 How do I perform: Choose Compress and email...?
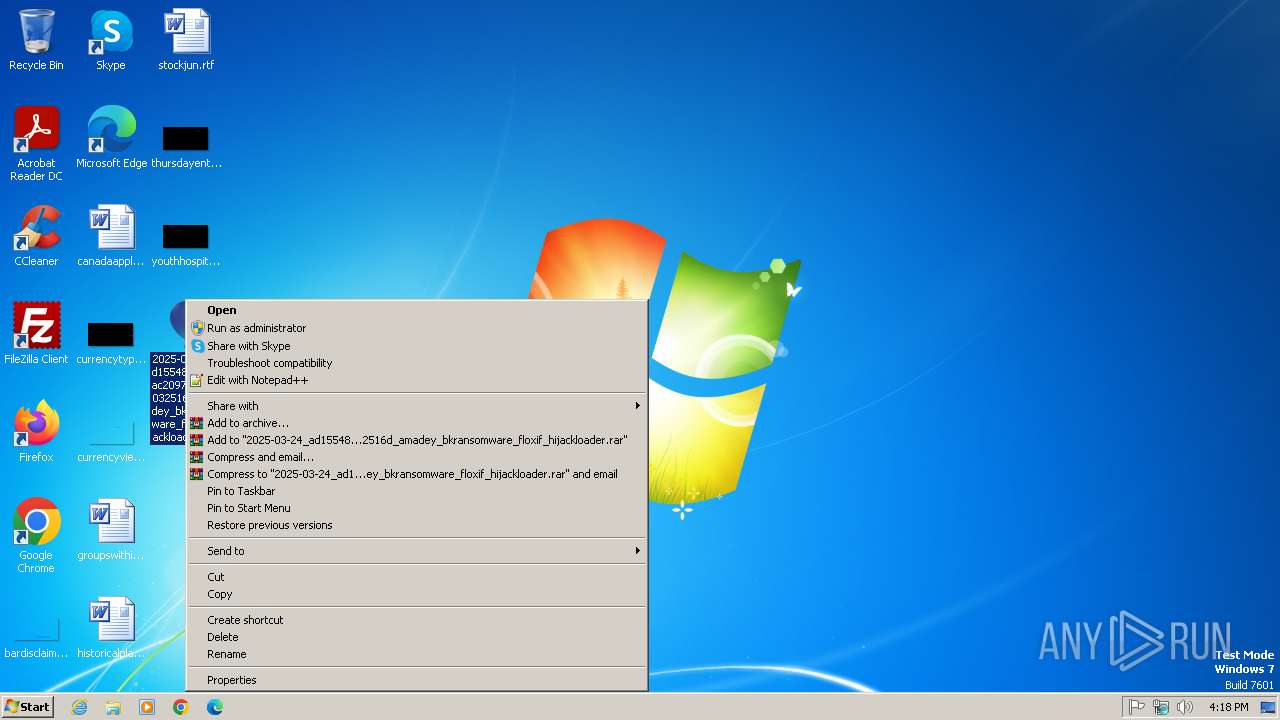point(418,457)
